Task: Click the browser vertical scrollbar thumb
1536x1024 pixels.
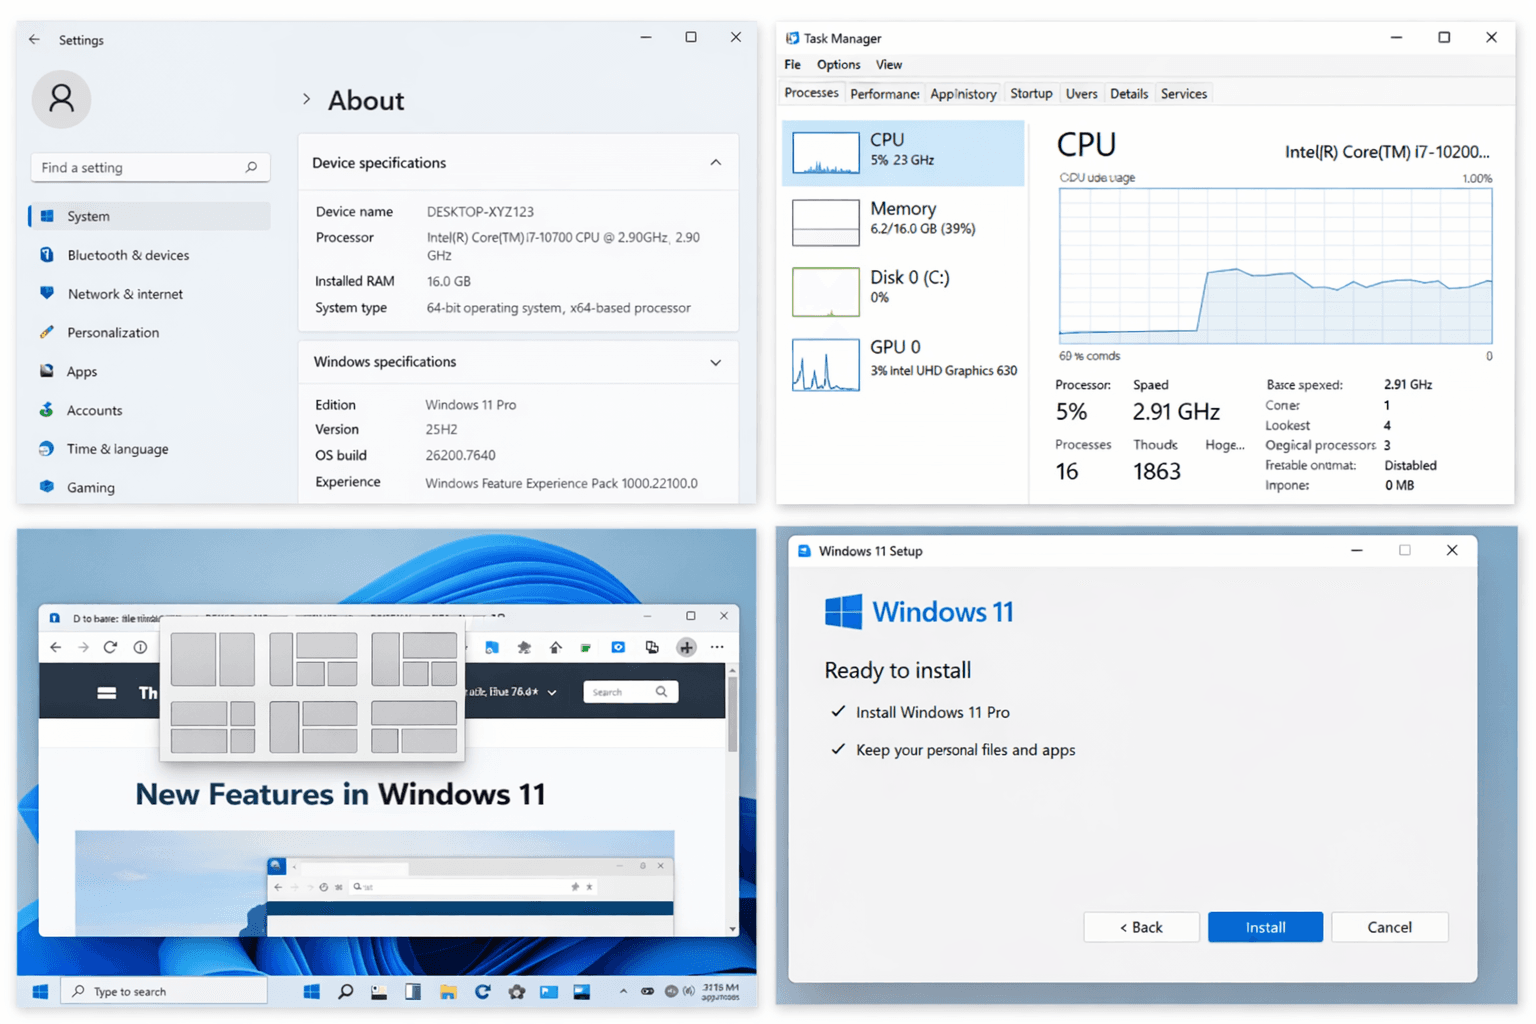Action: (732, 714)
